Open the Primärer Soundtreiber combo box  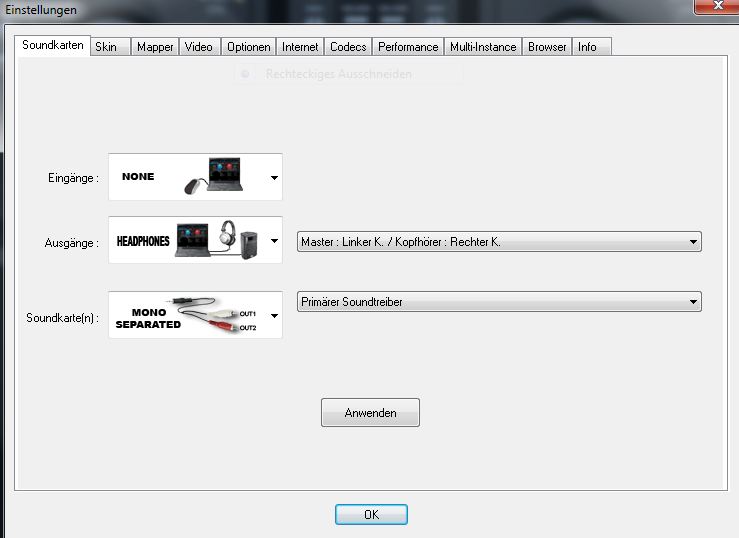[499, 302]
